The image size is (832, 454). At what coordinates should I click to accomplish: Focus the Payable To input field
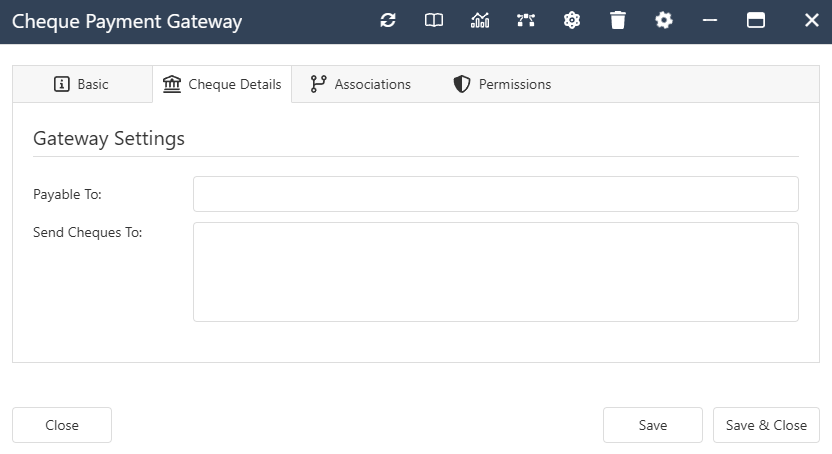click(496, 194)
